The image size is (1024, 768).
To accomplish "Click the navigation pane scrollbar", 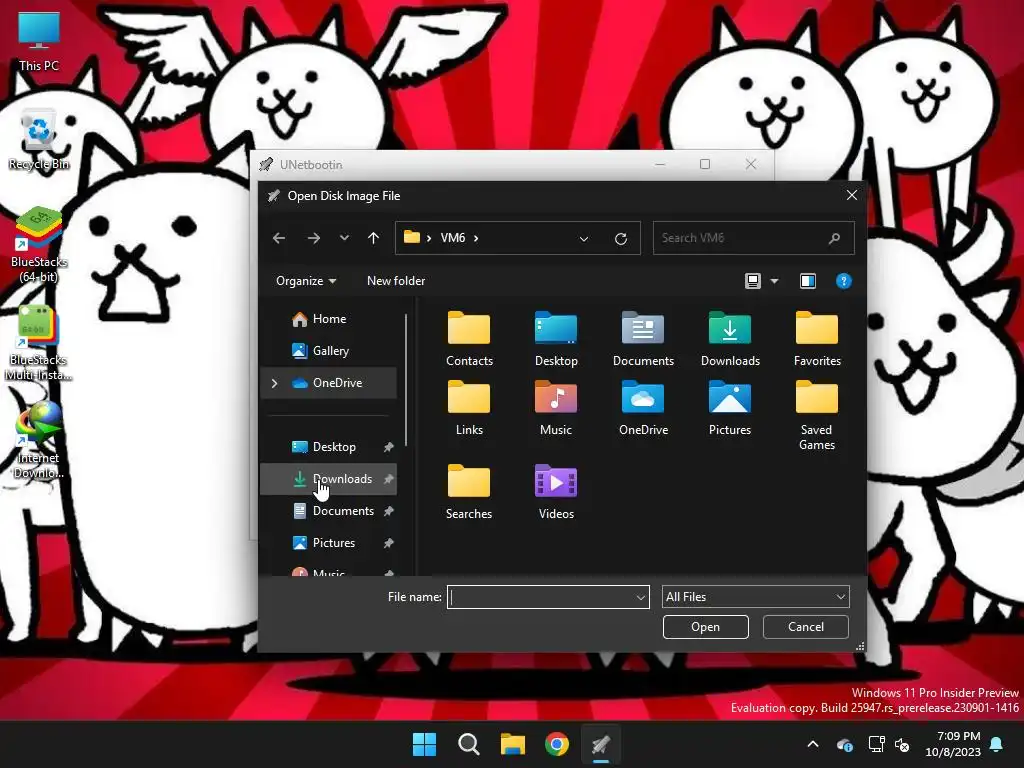I will (406, 380).
